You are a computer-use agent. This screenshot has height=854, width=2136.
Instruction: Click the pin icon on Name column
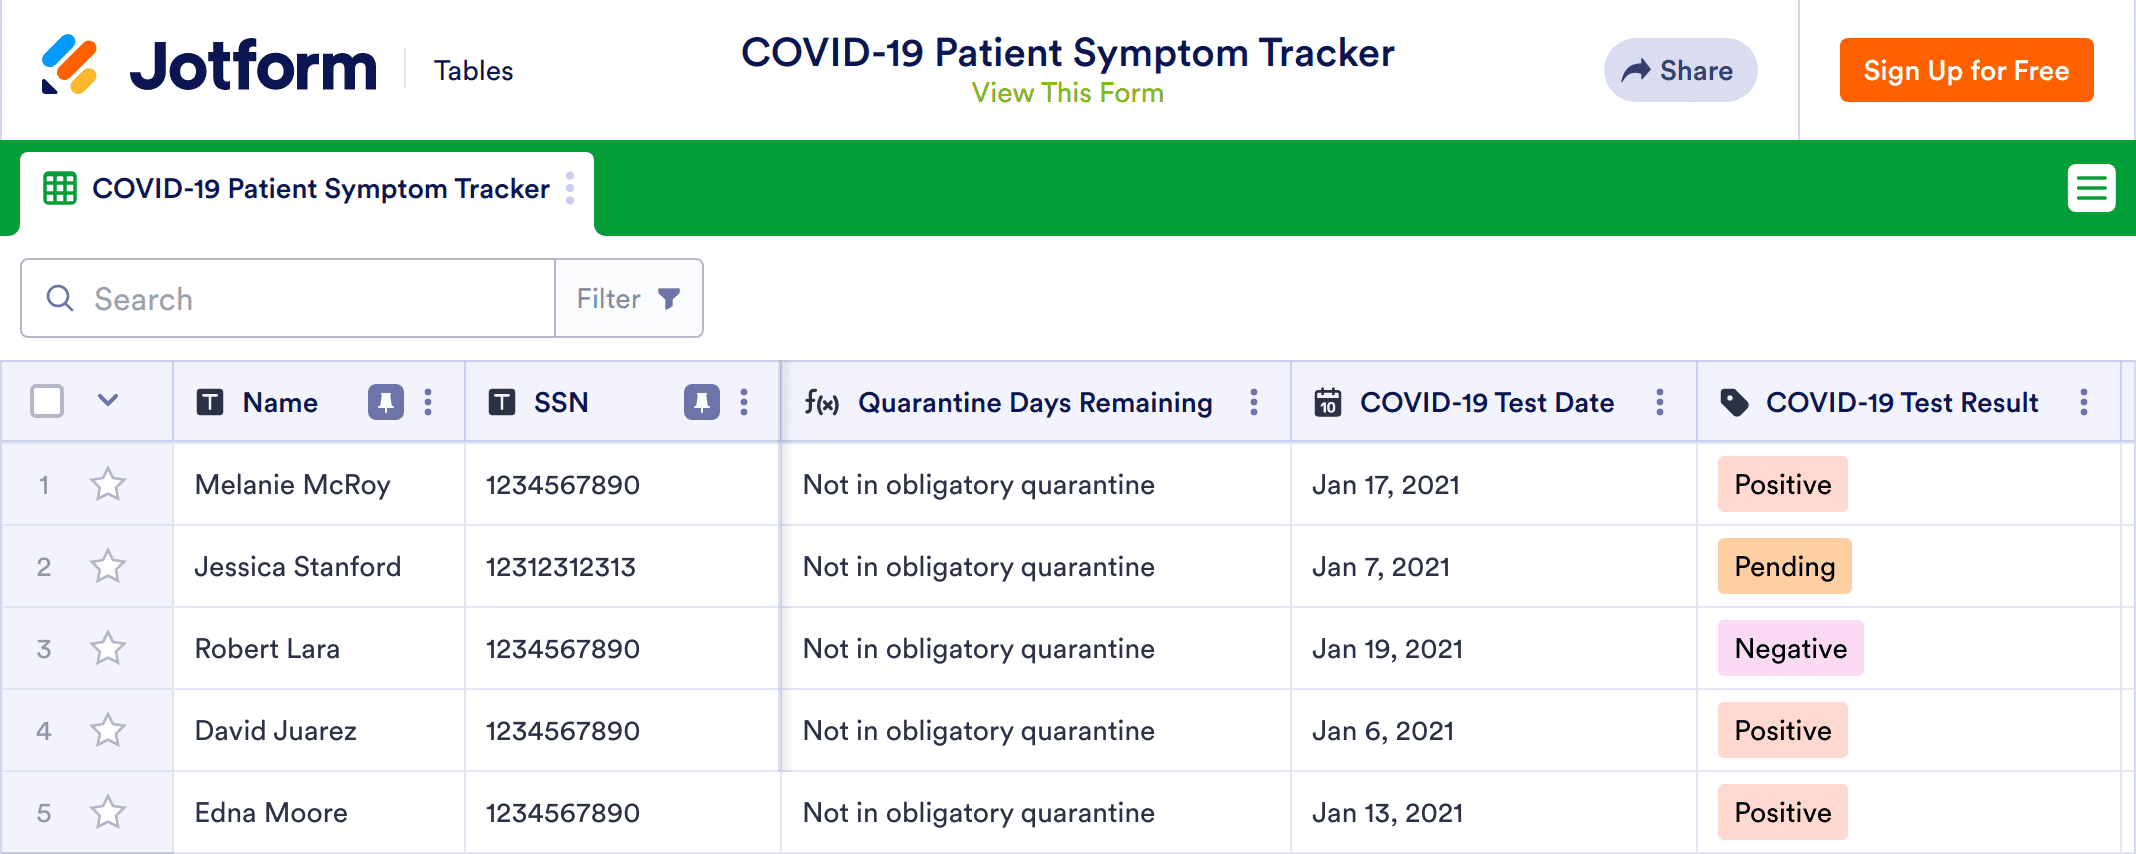pyautogui.click(x=385, y=402)
